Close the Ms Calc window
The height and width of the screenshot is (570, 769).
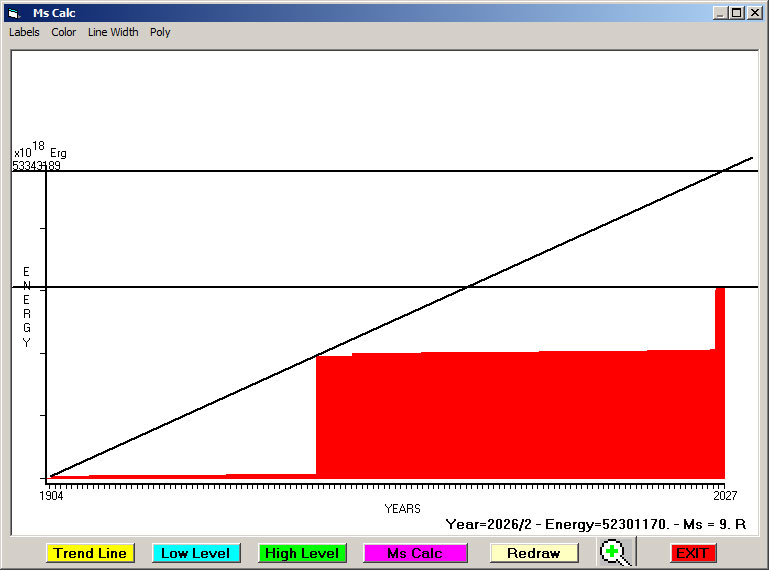click(754, 13)
